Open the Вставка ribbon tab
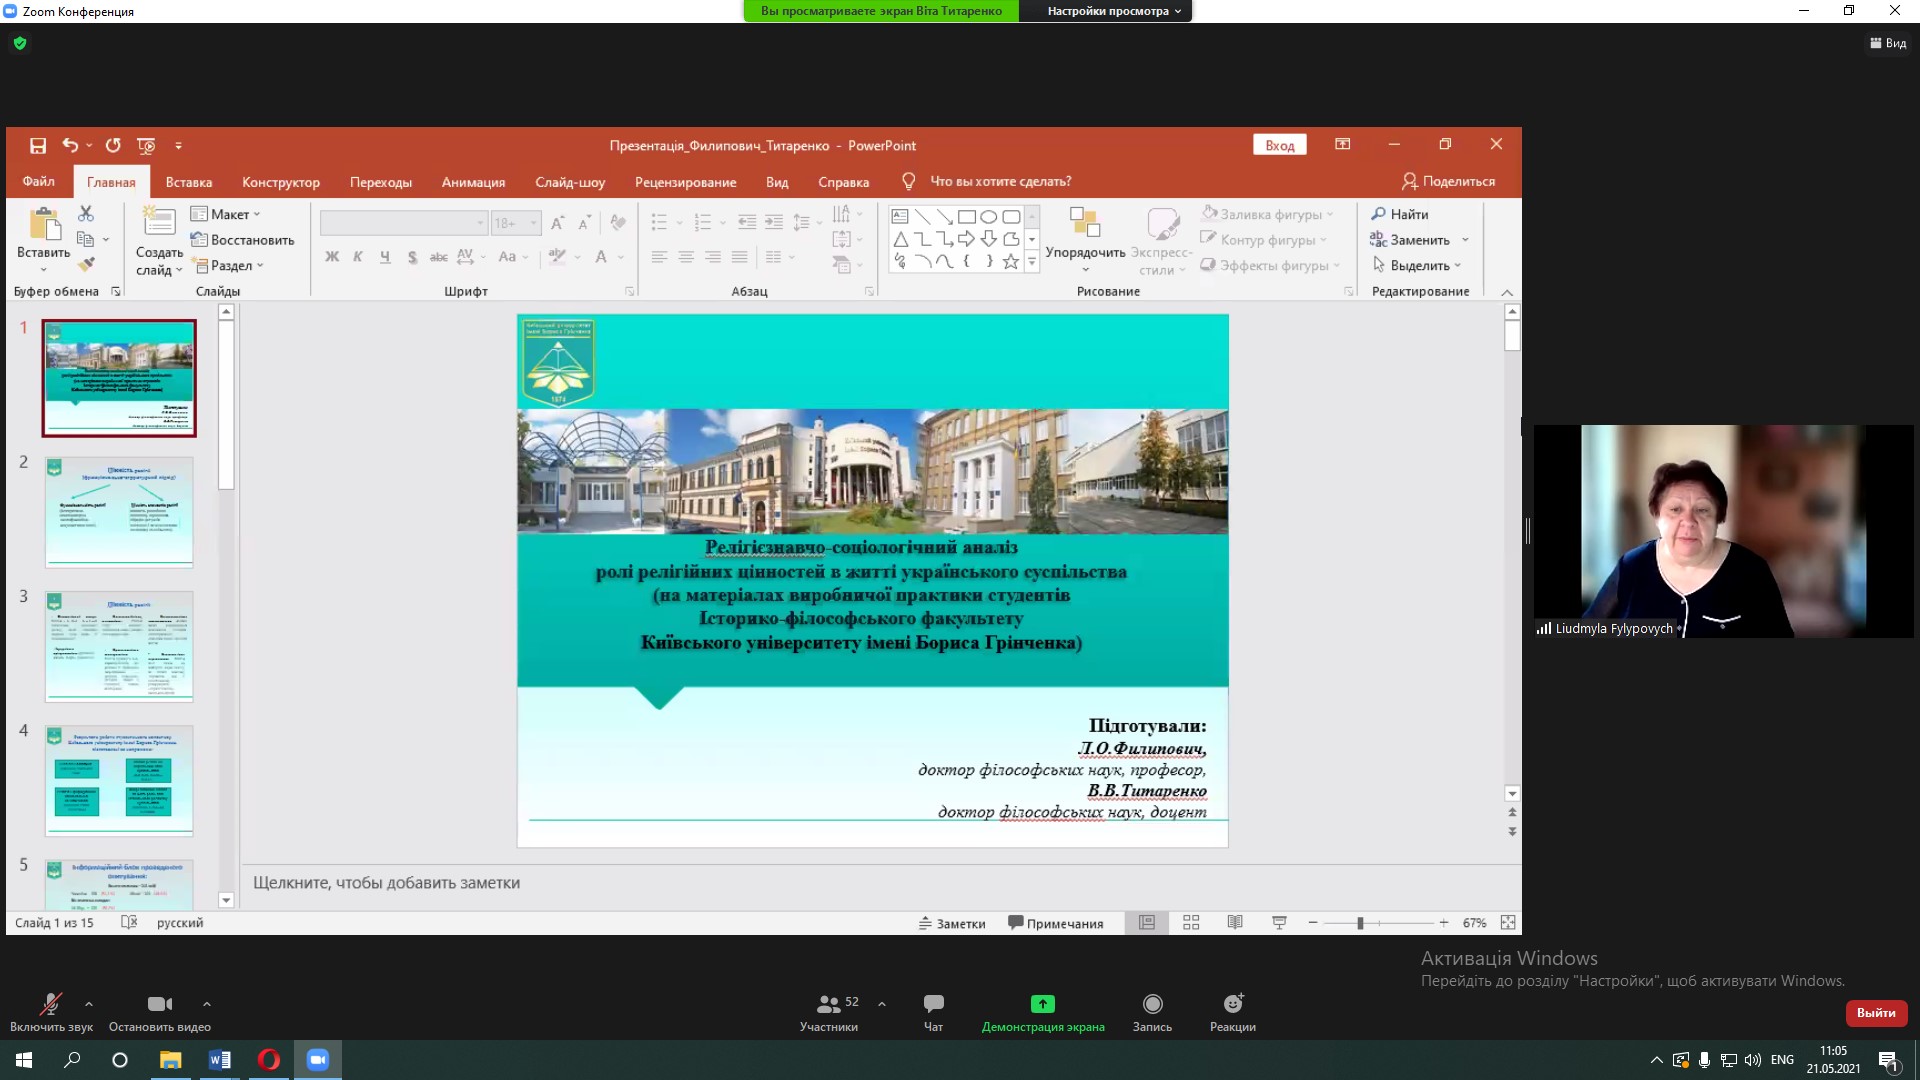 coord(188,182)
